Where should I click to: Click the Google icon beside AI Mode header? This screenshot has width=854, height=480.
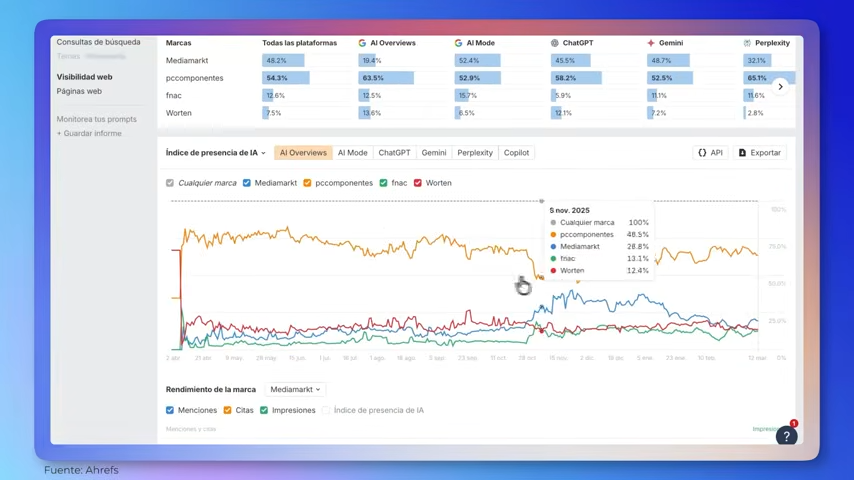click(x=458, y=43)
